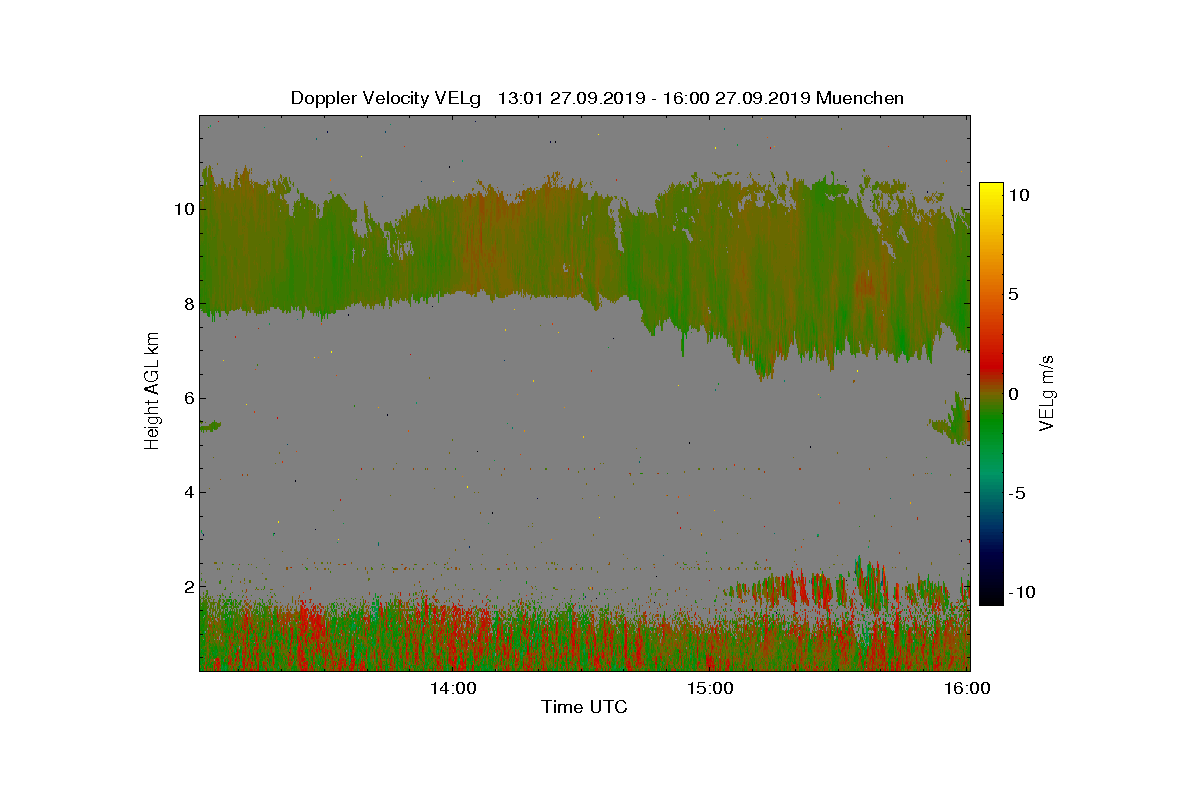
Task: Click the height tick label '10'
Action: pyautogui.click(x=182, y=209)
